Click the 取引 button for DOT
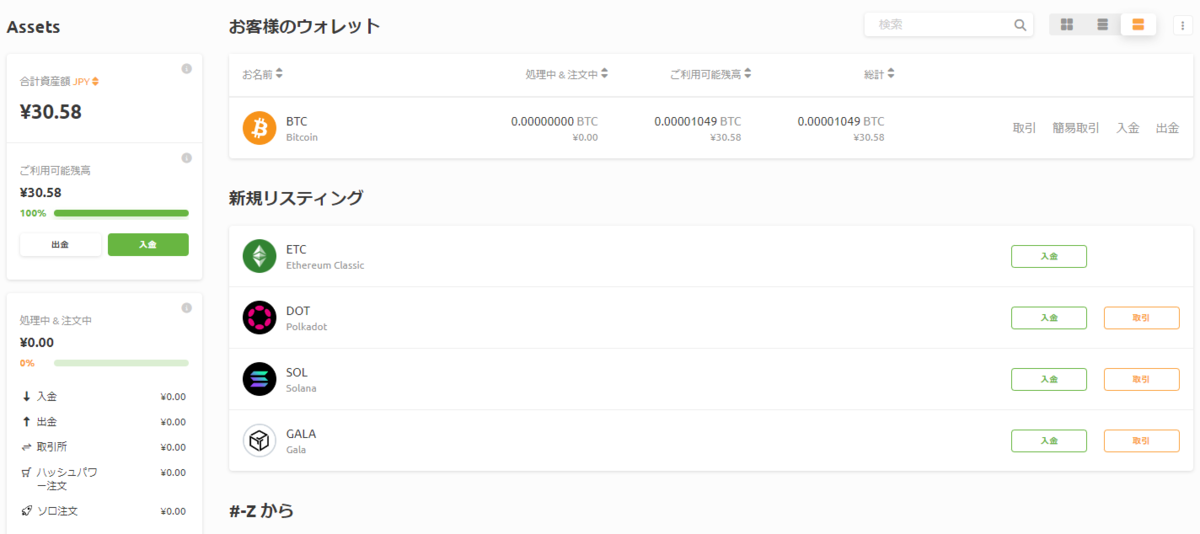The image size is (1200, 534). point(1141,318)
